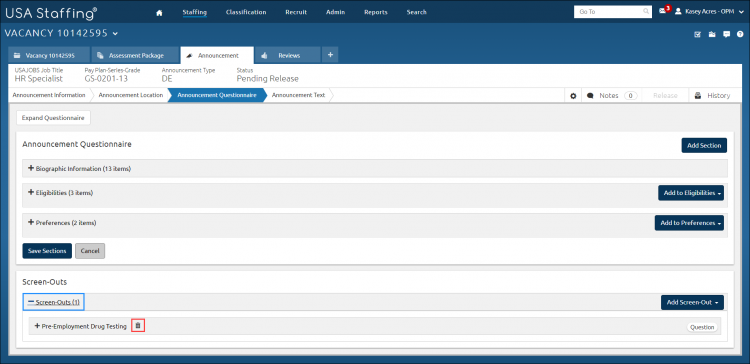
Task: Click the user profile icon for Kasey Acres
Action: [x=678, y=11]
